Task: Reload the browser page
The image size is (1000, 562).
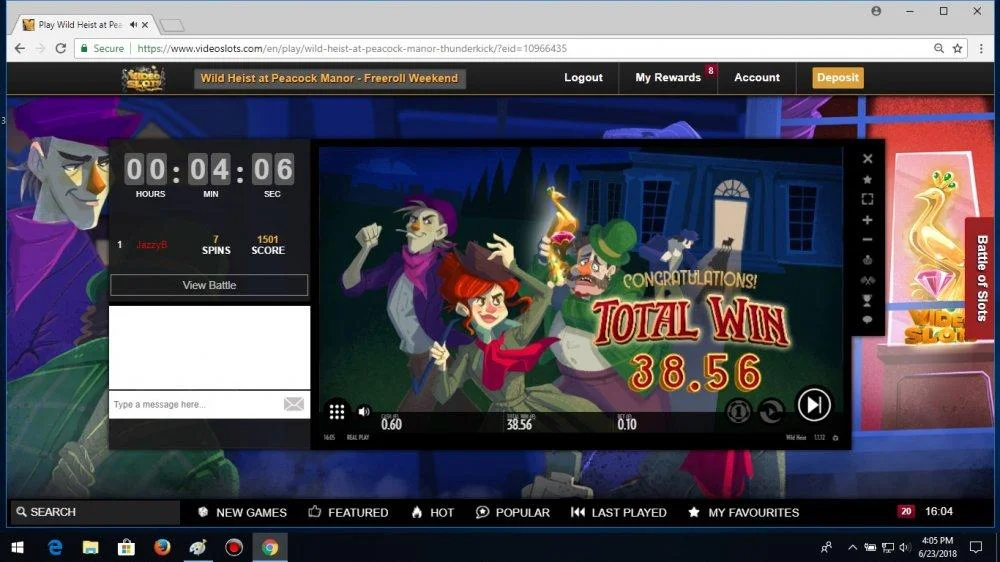Action: coord(61,48)
